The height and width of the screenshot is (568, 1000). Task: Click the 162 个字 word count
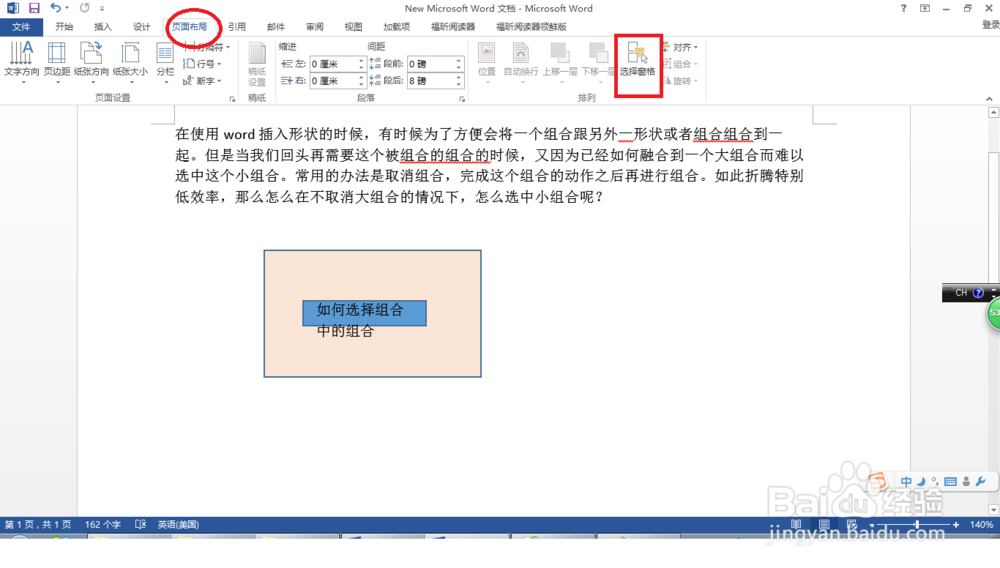pyautogui.click(x=103, y=525)
